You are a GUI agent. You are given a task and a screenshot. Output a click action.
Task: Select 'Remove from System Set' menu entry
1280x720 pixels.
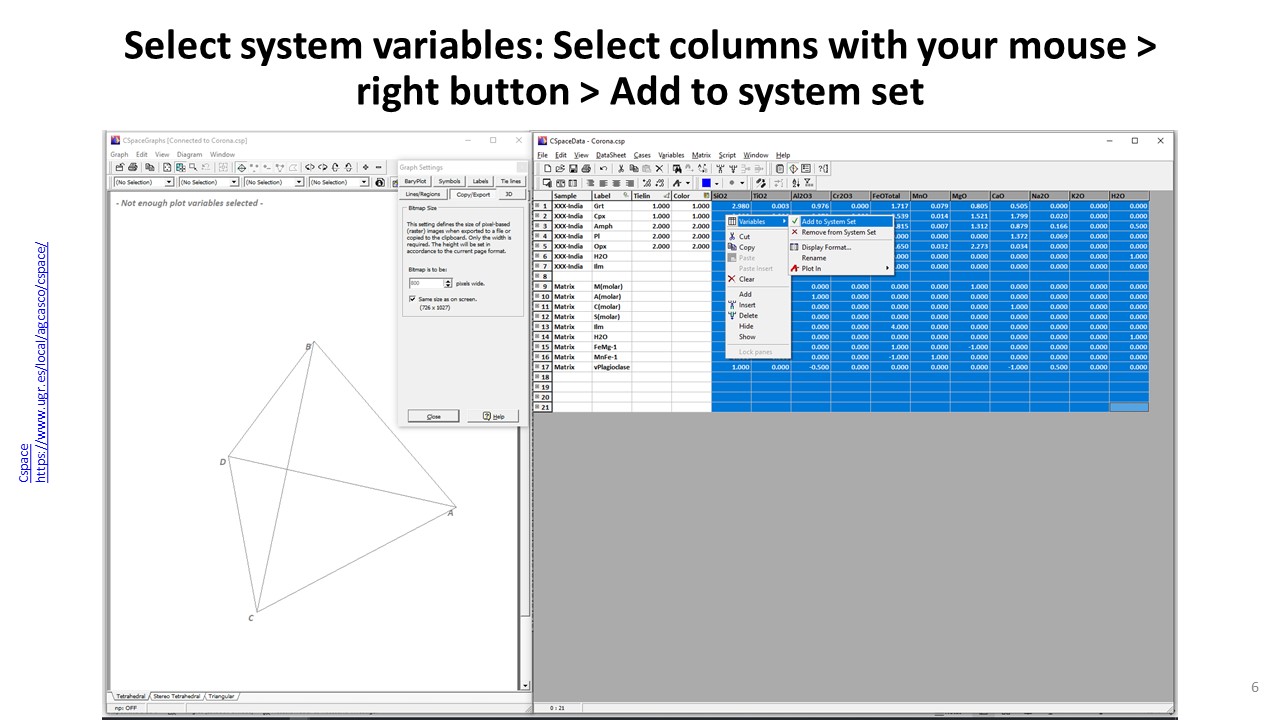click(x=838, y=232)
